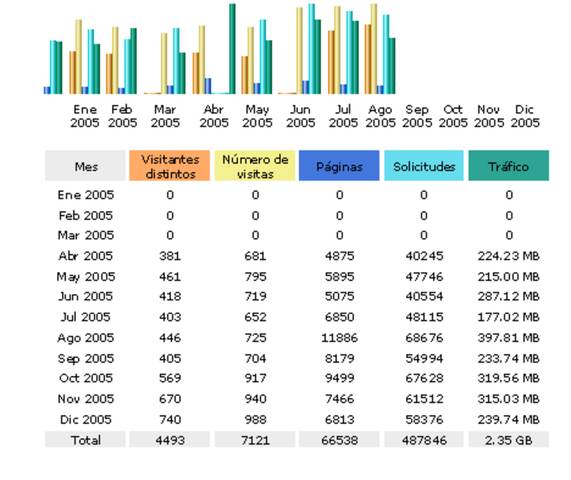Click the Dic 2005 chart label
Viewport: 571px width, 480px height.
525,116
